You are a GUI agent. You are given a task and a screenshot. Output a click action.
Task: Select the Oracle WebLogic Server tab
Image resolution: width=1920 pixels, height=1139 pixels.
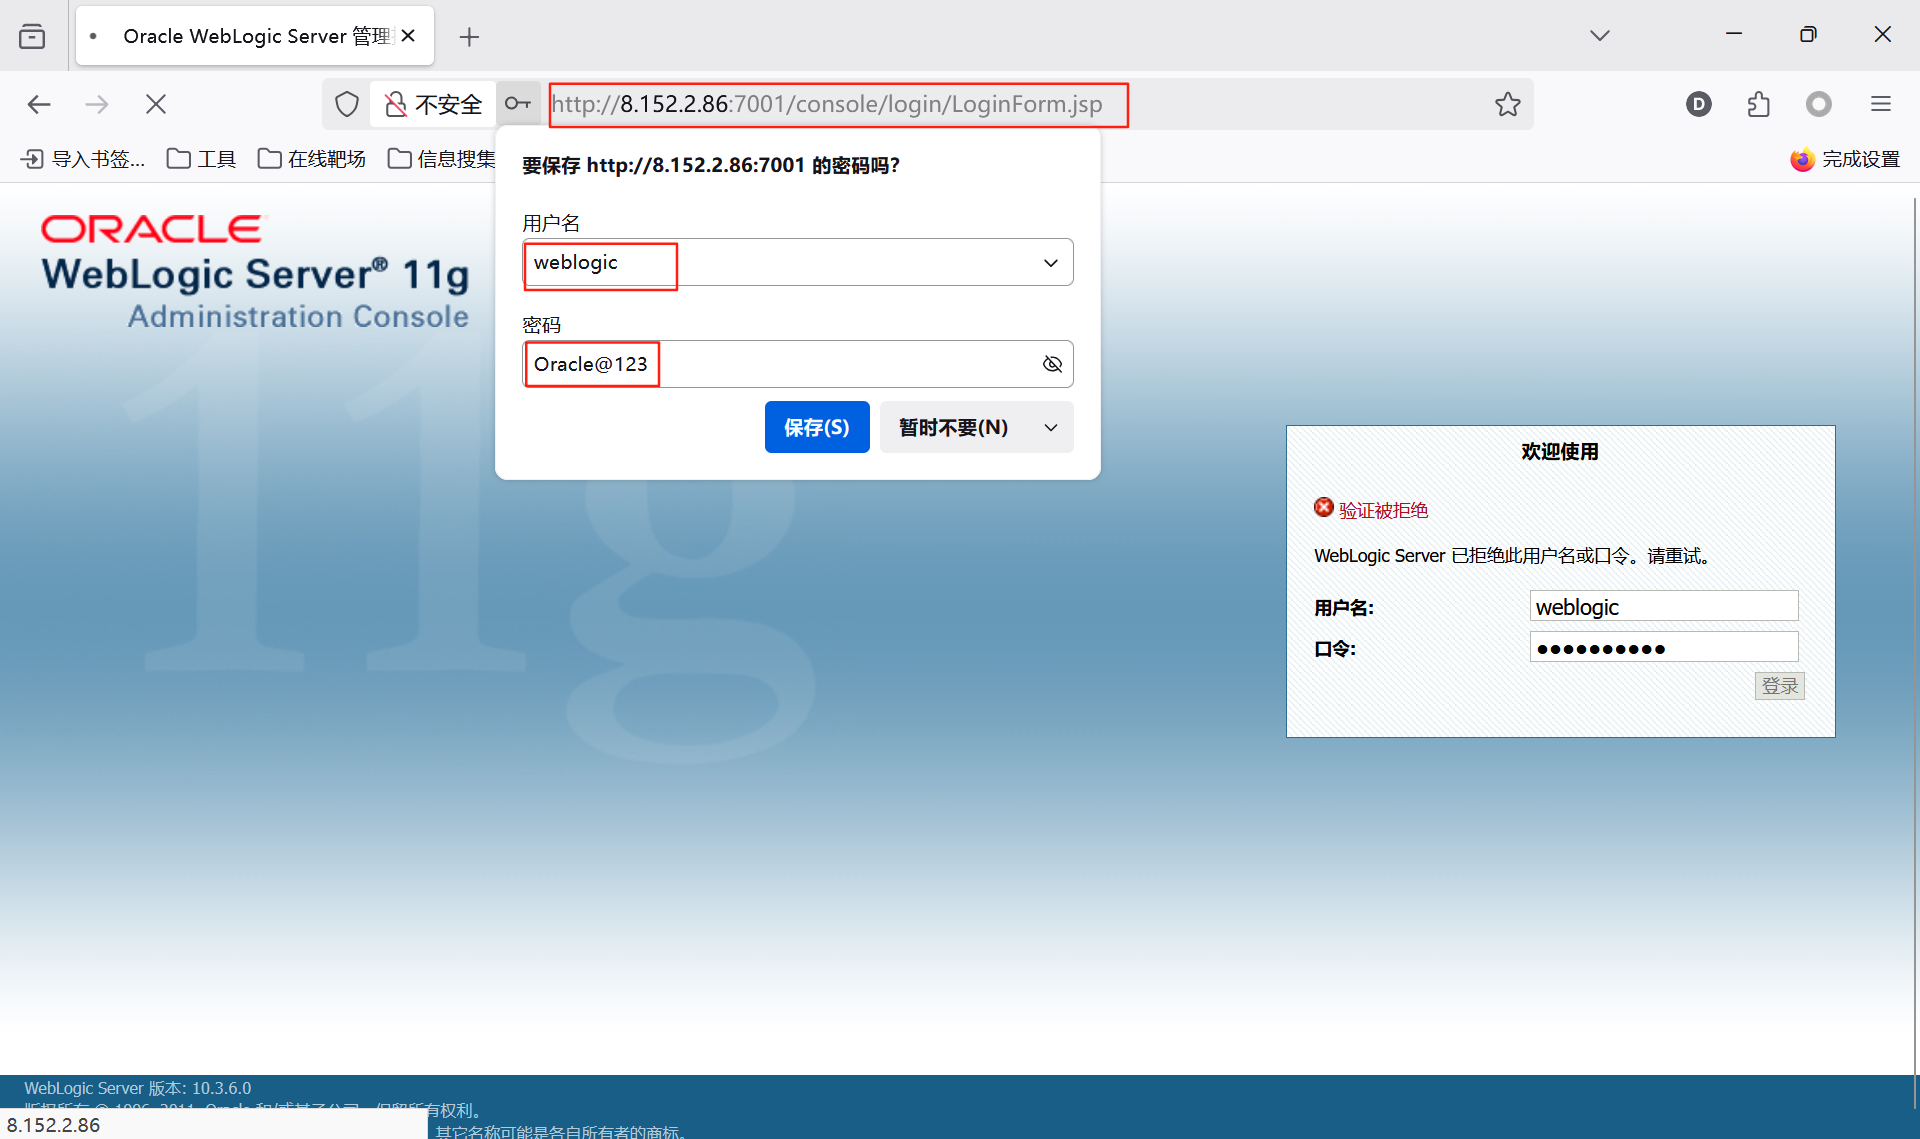coord(255,36)
